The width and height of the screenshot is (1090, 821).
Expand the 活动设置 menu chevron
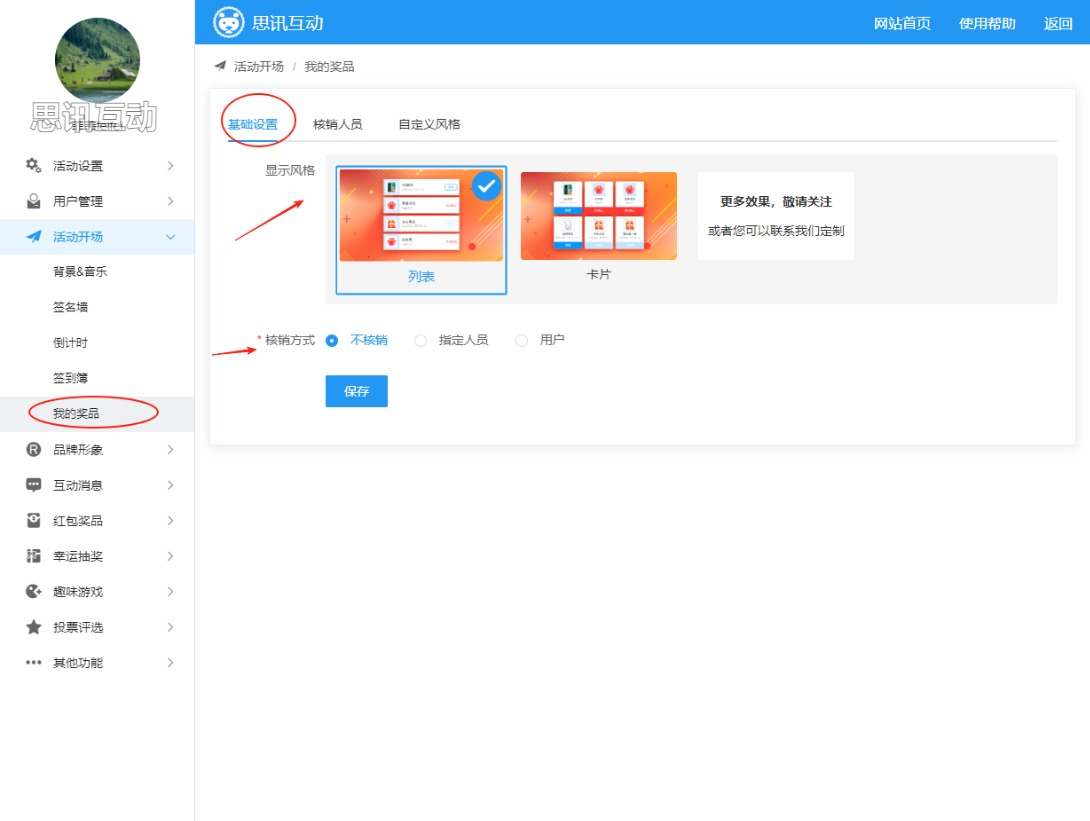point(170,165)
